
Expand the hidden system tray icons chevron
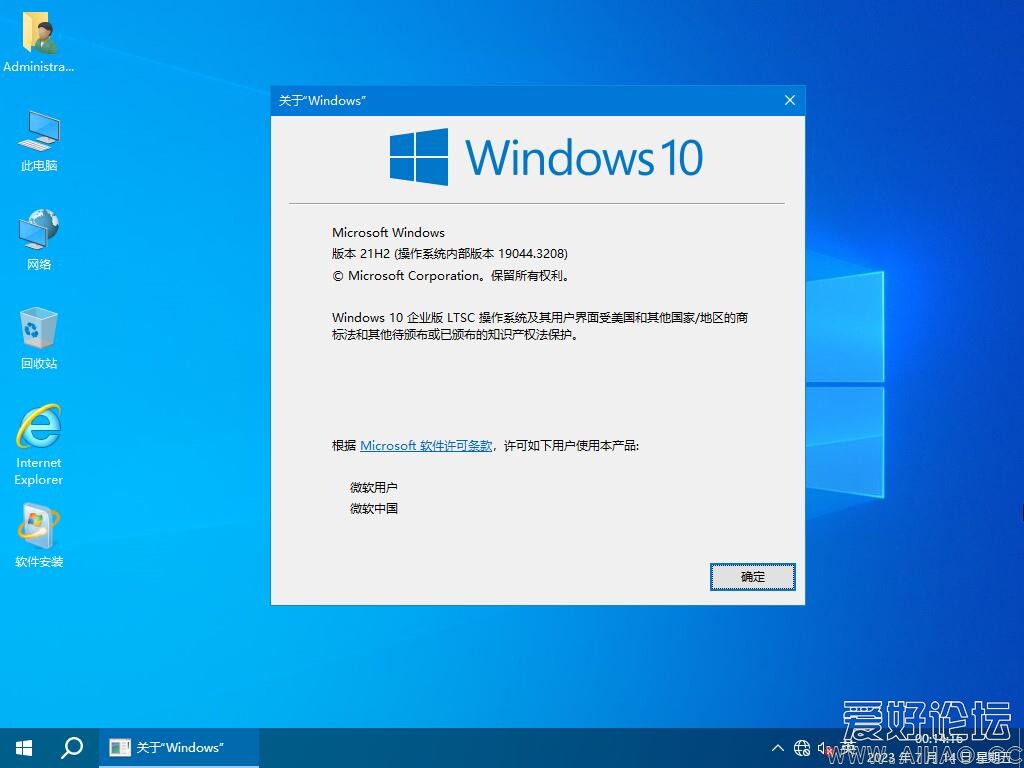coord(778,748)
